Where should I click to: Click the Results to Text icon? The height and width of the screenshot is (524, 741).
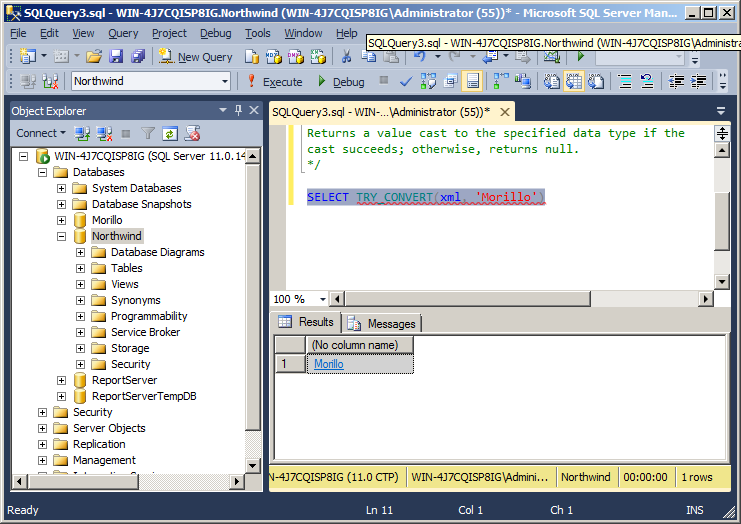tap(551, 81)
